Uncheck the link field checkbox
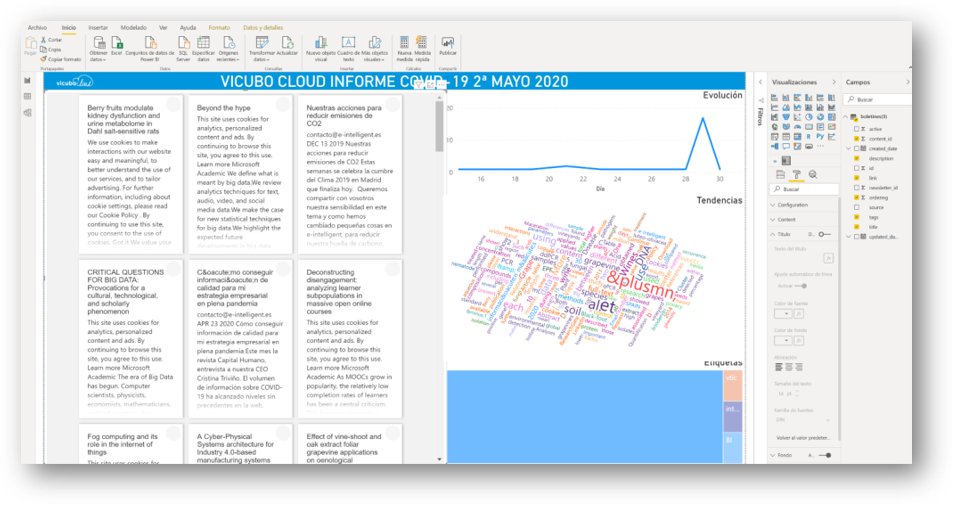Image resolution: width=953 pixels, height=505 pixels. point(856,177)
